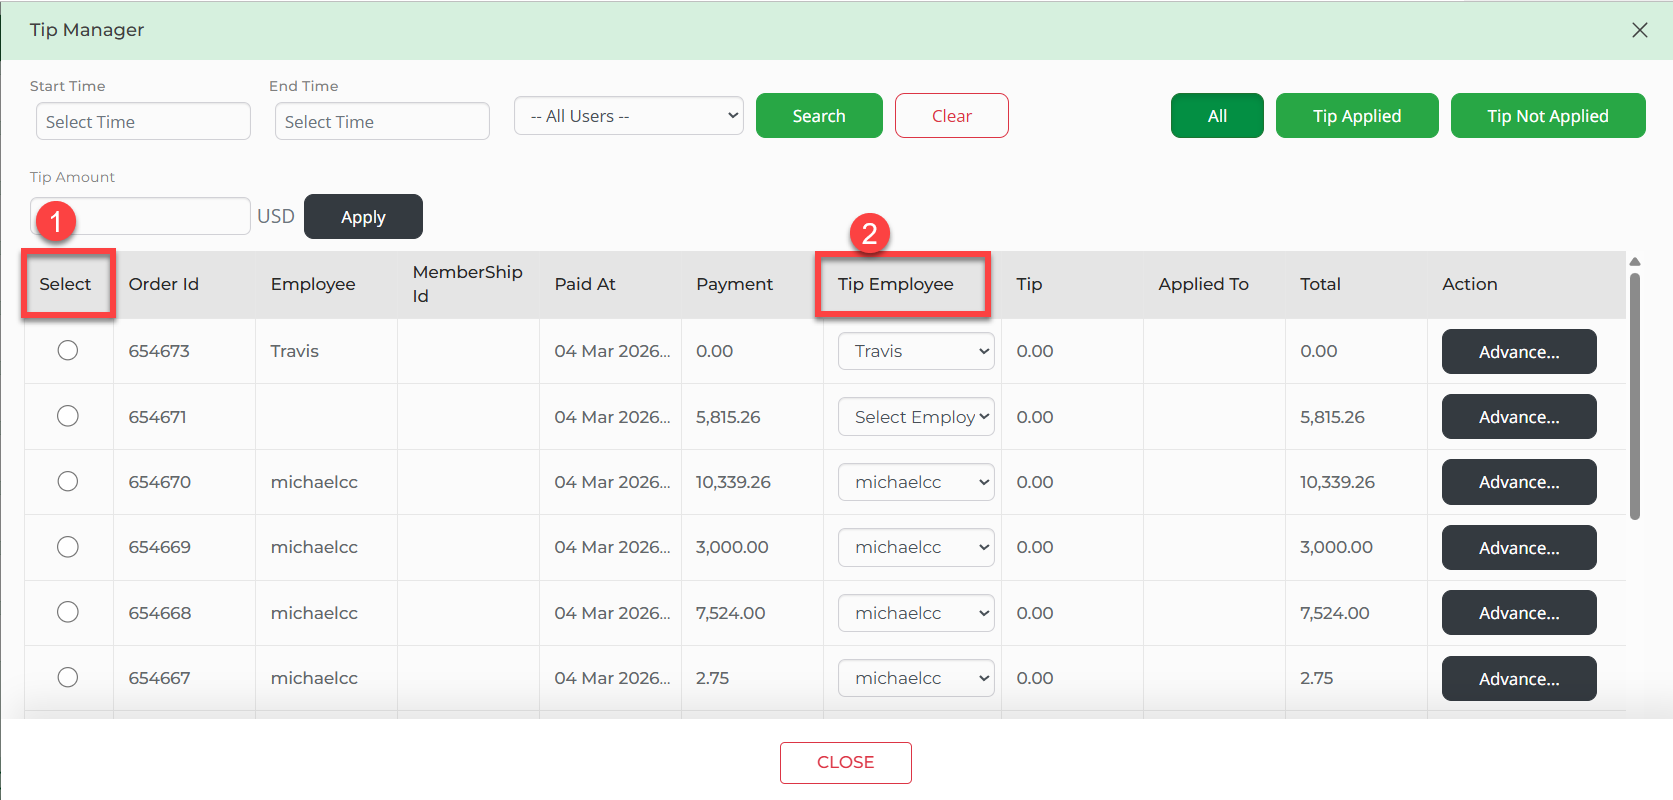Show All tips filter
Image resolution: width=1673 pixels, height=800 pixels.
coord(1216,116)
